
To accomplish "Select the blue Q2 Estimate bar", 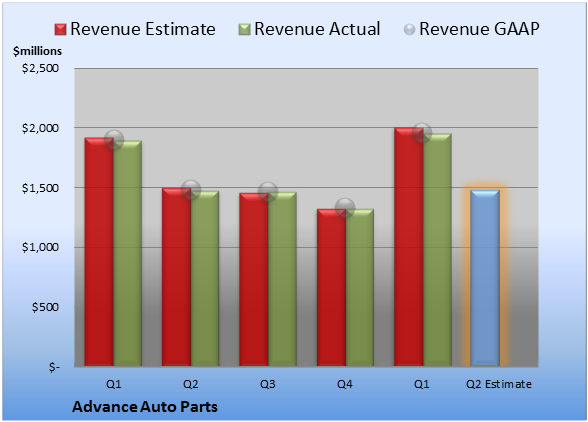I will pos(485,278).
